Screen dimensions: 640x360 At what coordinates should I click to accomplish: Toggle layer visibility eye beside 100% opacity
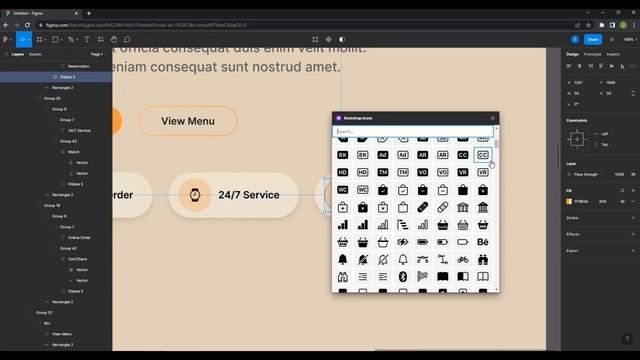coord(633,174)
